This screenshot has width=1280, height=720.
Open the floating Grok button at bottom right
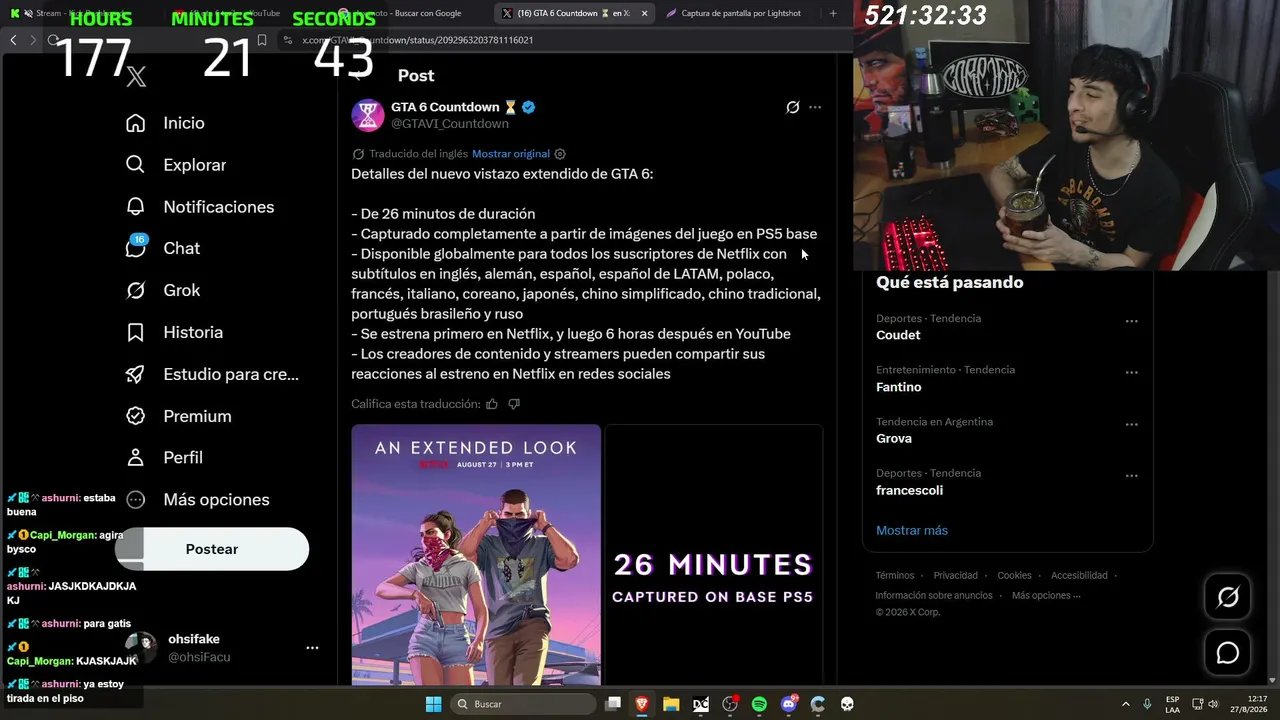[x=1228, y=597]
